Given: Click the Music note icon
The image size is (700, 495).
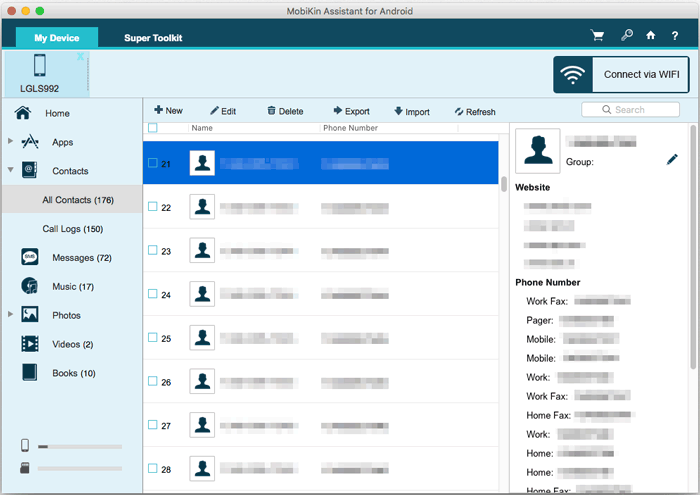Looking at the screenshot, I should pyautogui.click(x=29, y=286).
